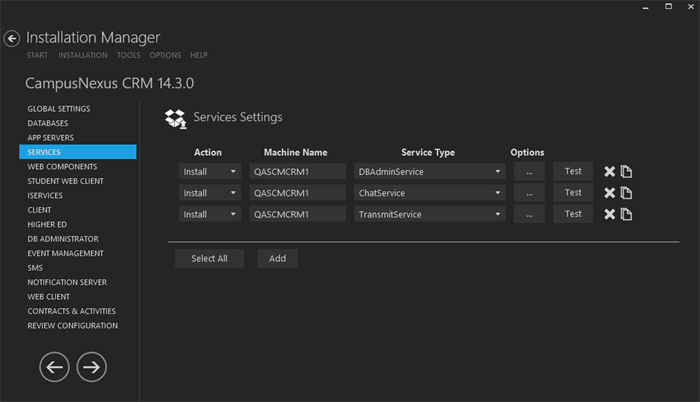
Task: Open the TOOLS menu
Action: coord(129,55)
